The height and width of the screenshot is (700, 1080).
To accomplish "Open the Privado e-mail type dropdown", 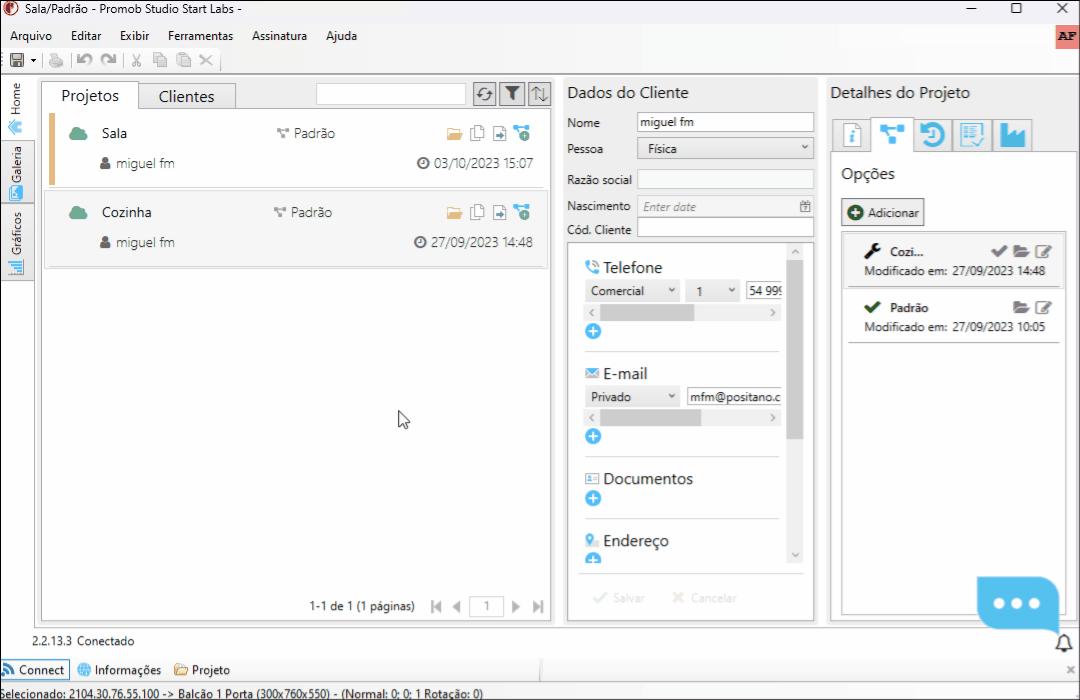I will point(632,397).
